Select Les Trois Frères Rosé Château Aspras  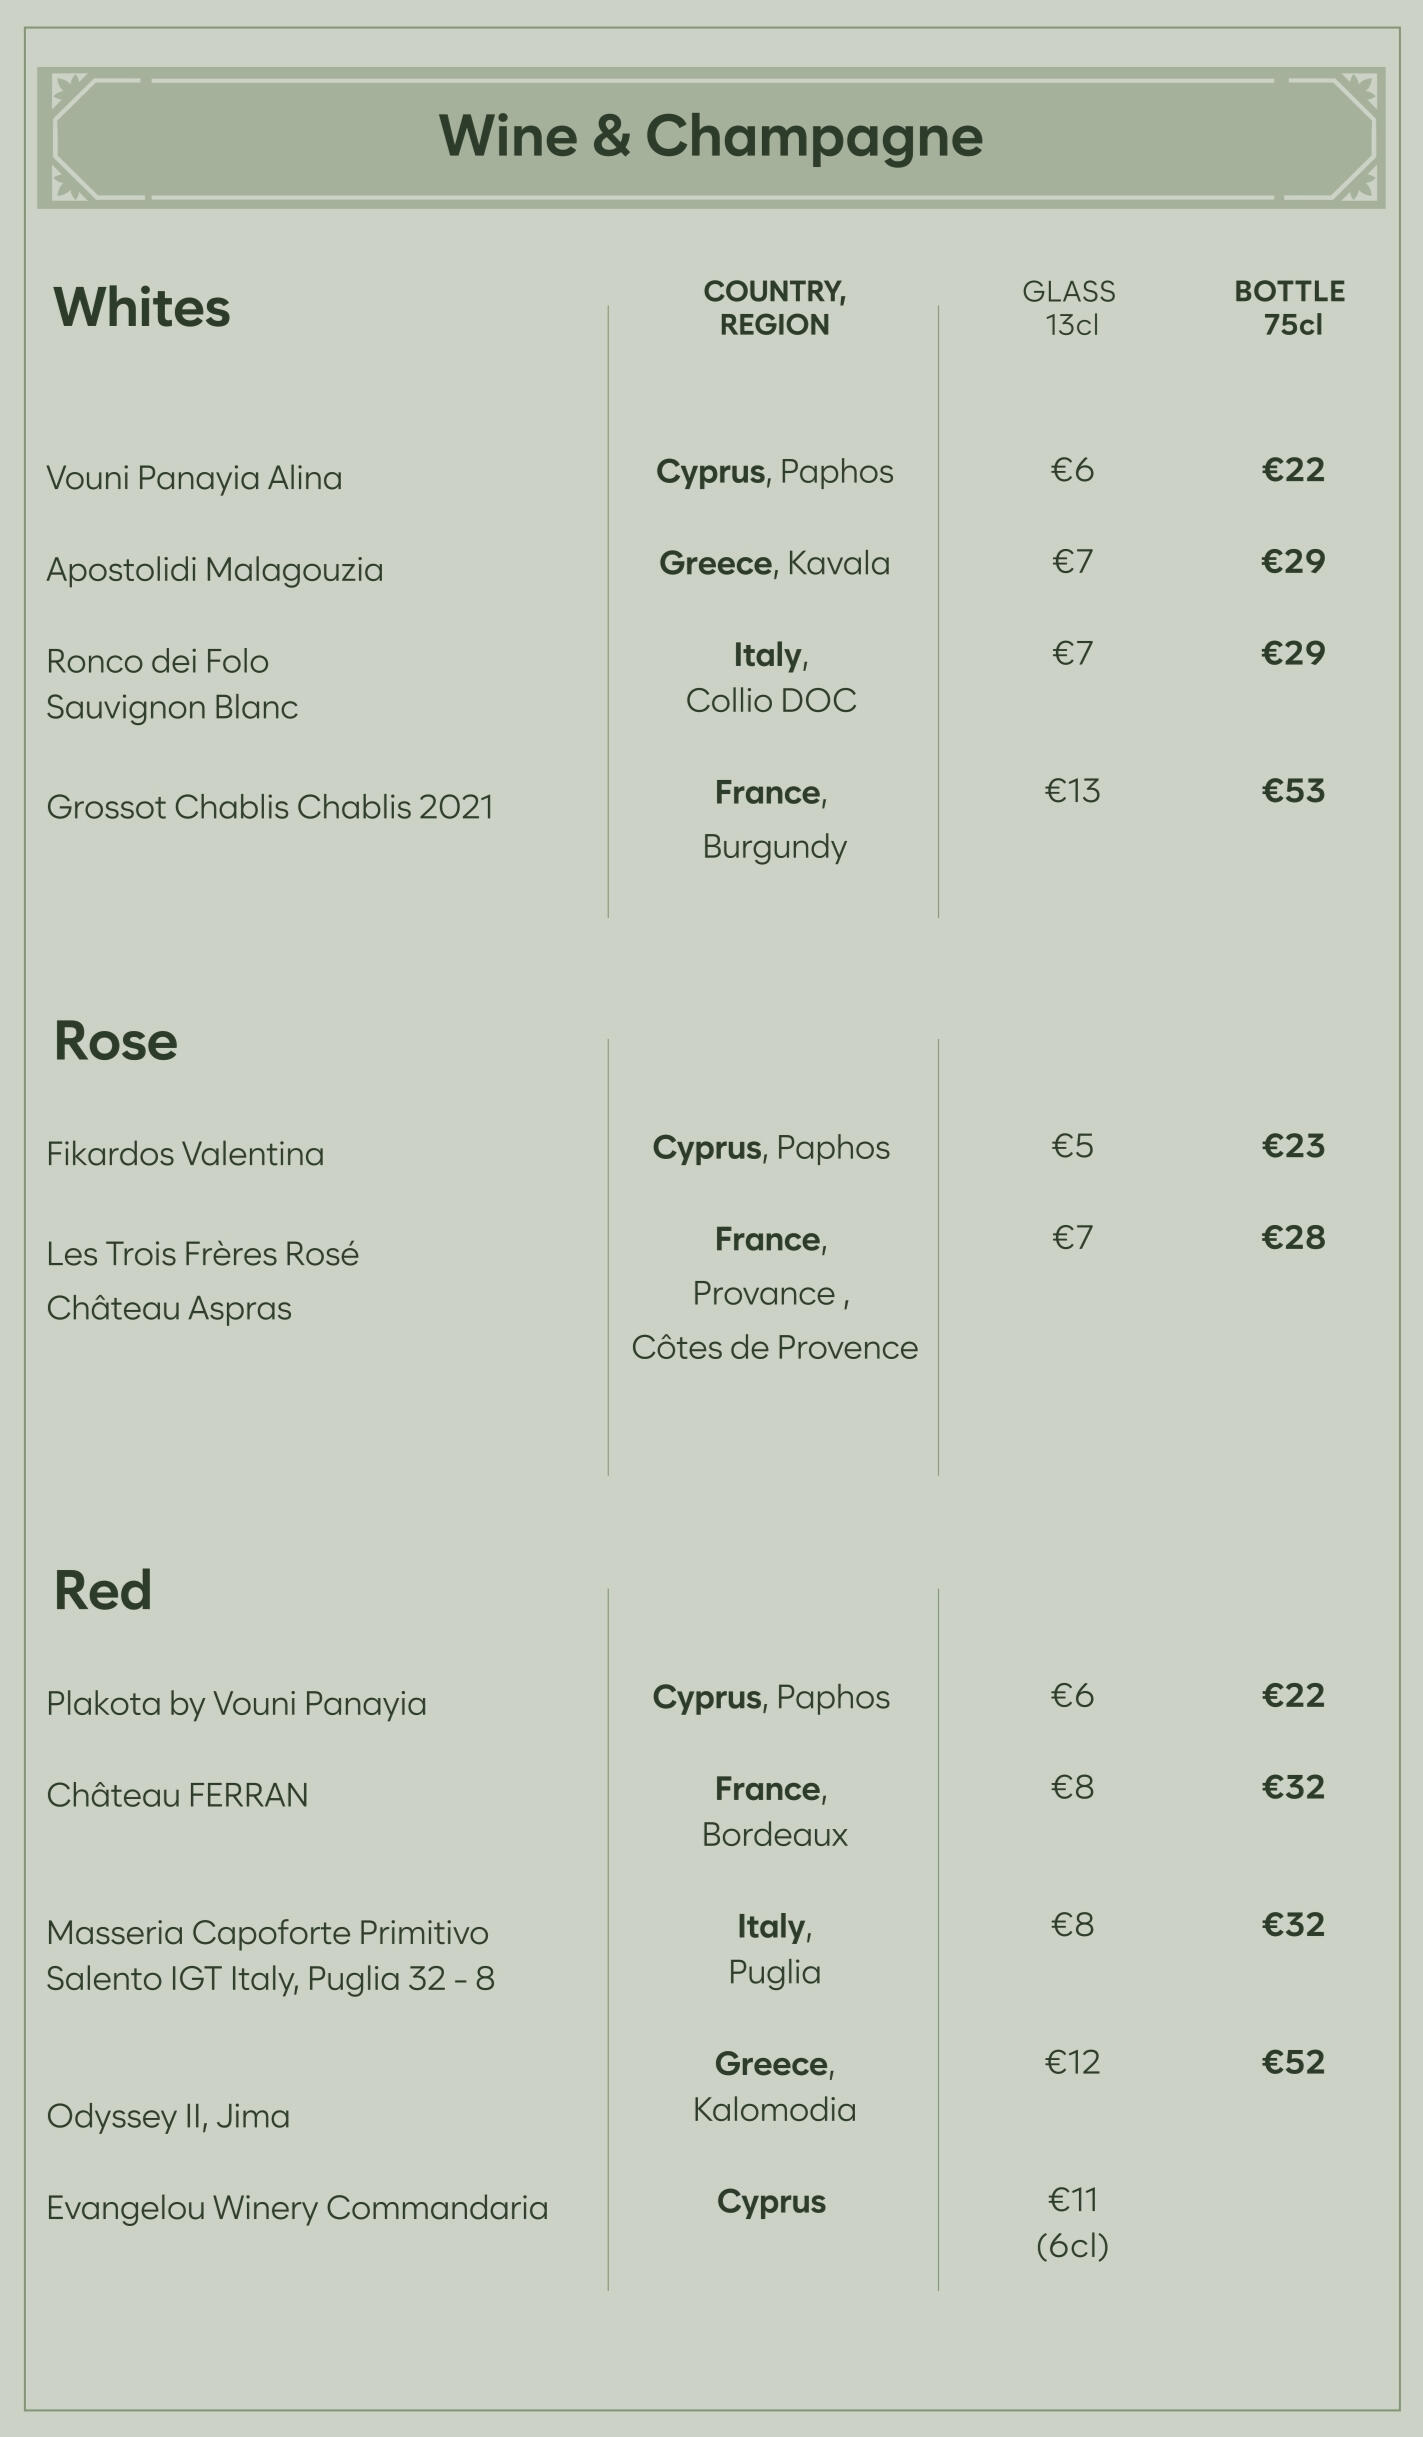click(x=202, y=1281)
